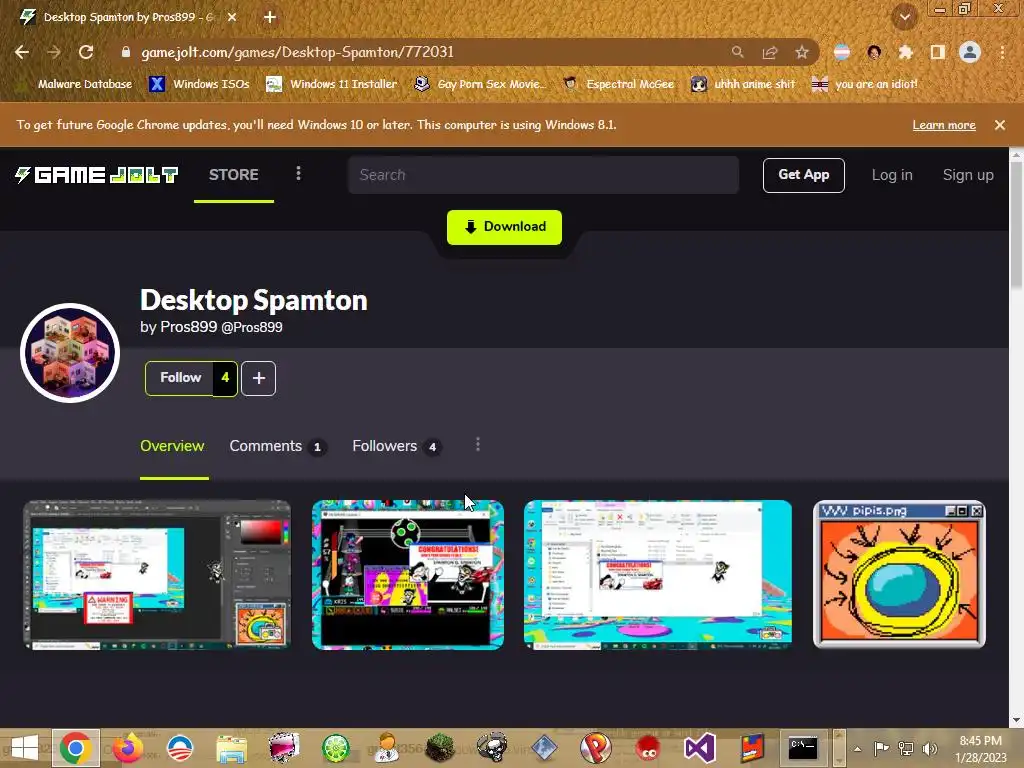
Task: Click the follower count badge 4
Action: click(225, 378)
